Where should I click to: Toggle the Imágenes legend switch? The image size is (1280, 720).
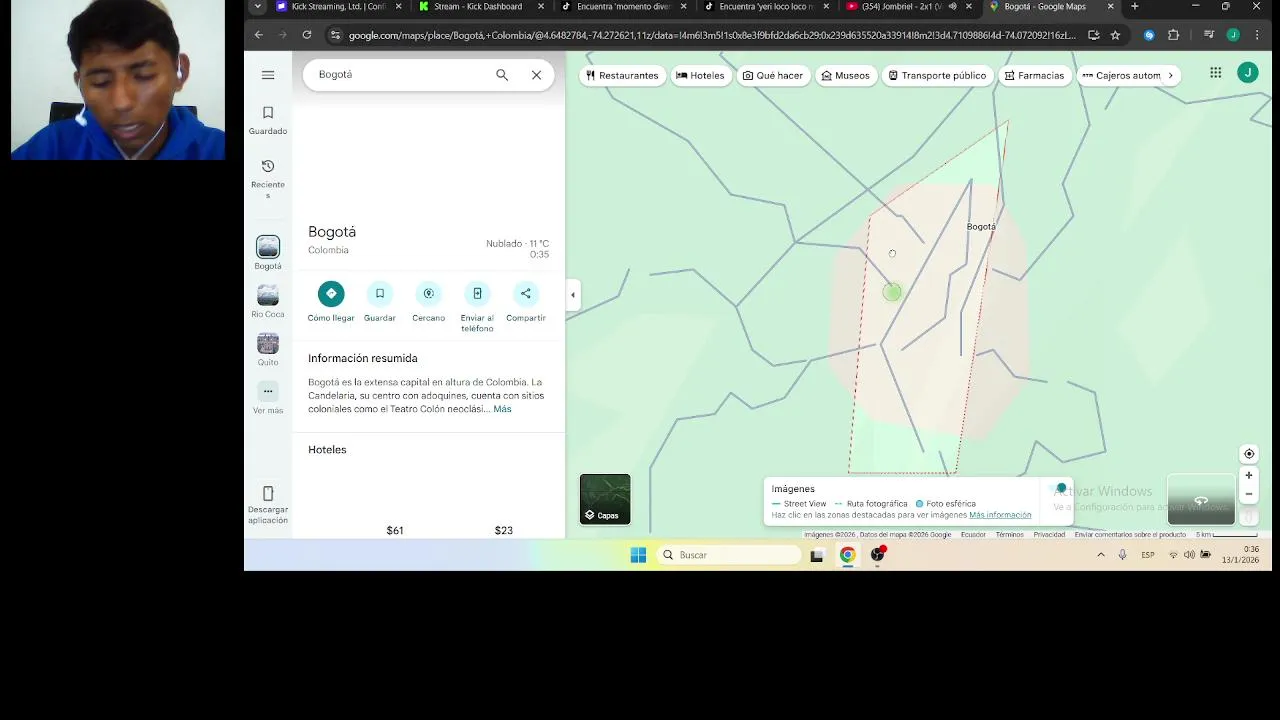pyautogui.click(x=1059, y=489)
